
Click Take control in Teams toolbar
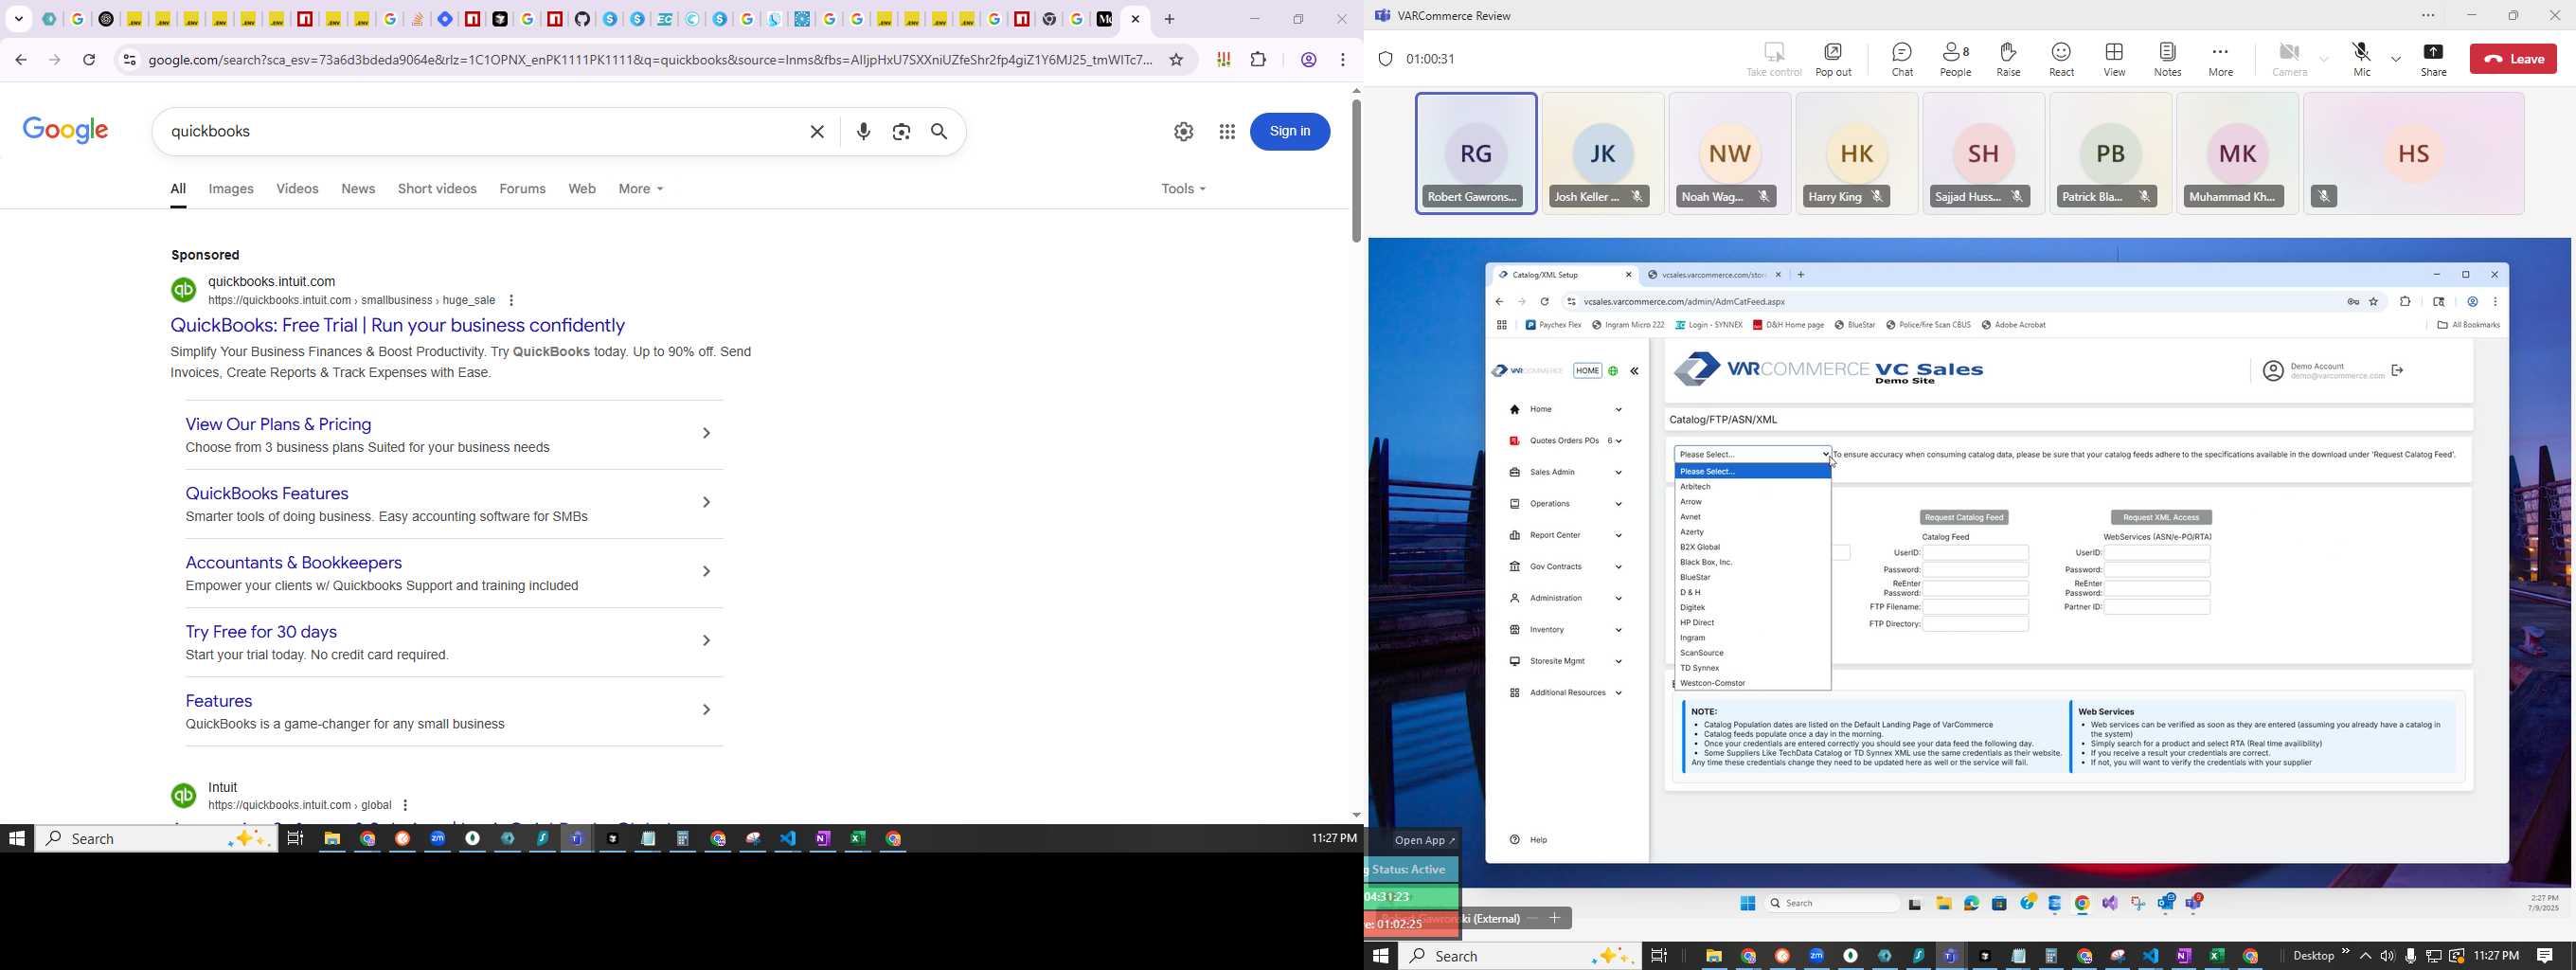point(1773,59)
